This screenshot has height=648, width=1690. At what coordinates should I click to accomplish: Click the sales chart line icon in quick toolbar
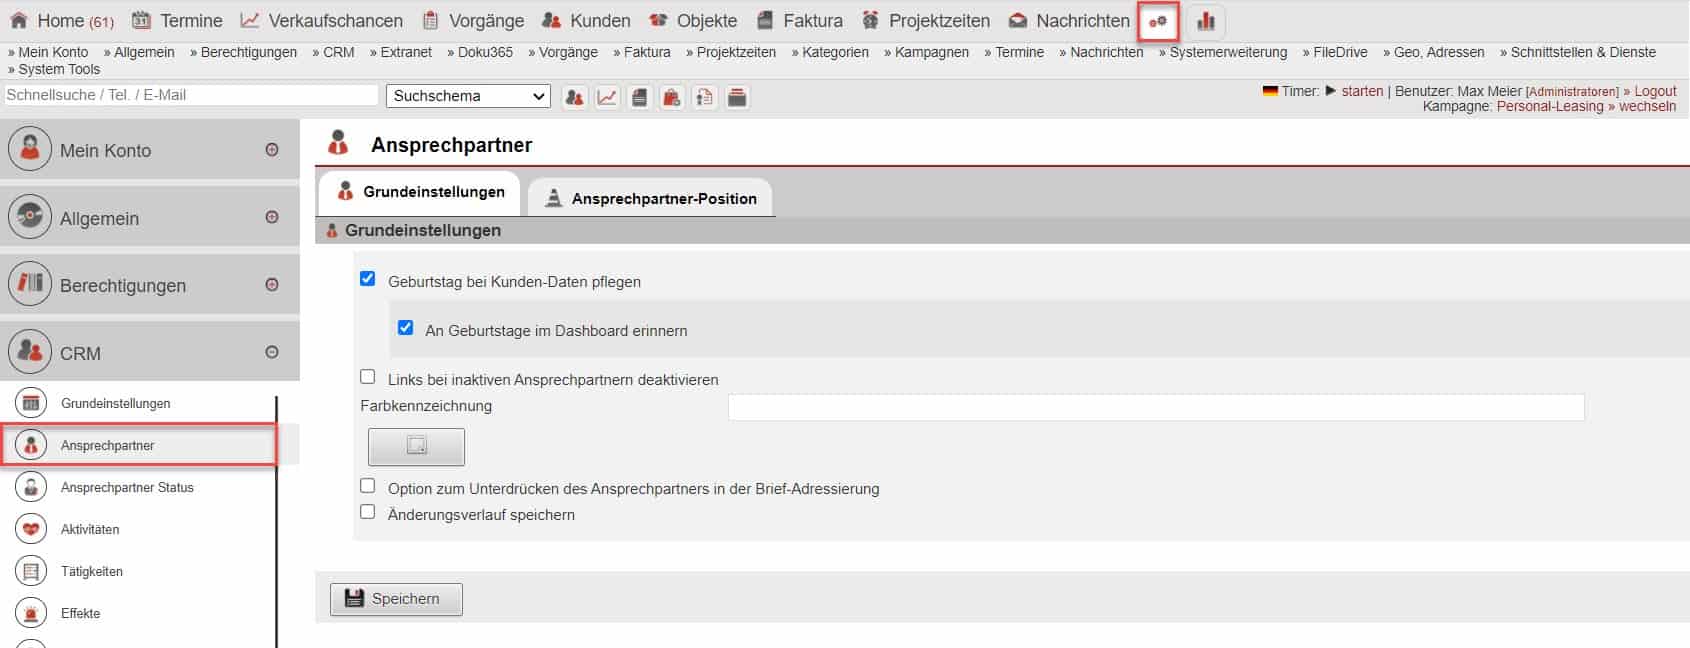[x=607, y=97]
